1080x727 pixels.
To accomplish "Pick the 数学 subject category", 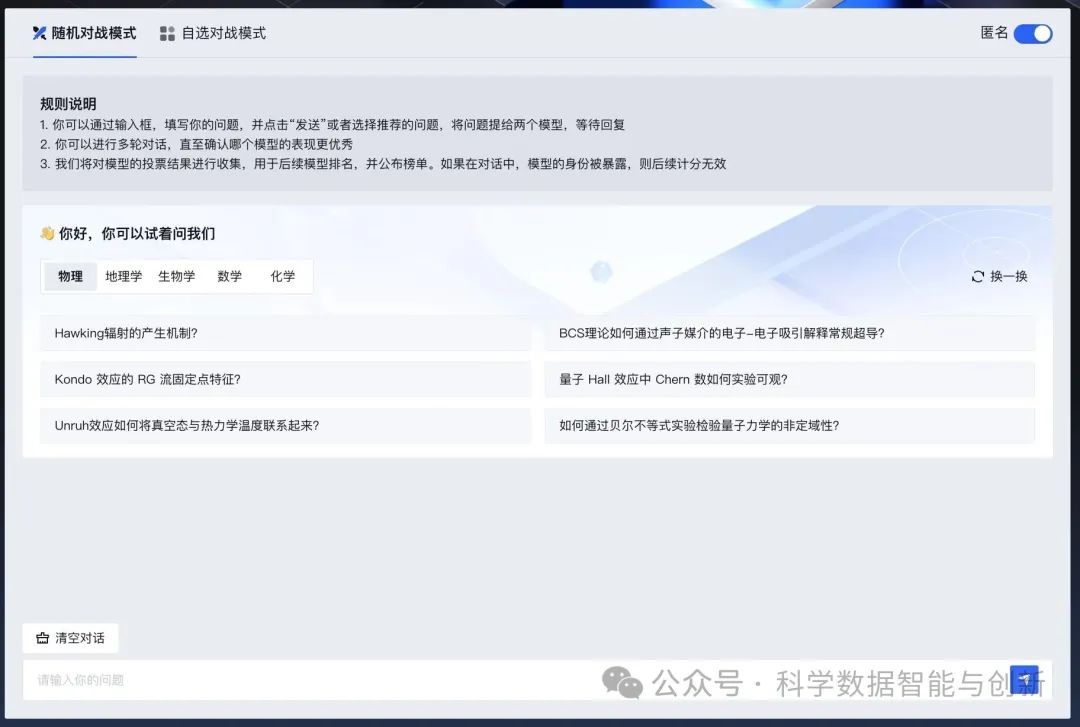I will click(x=230, y=277).
